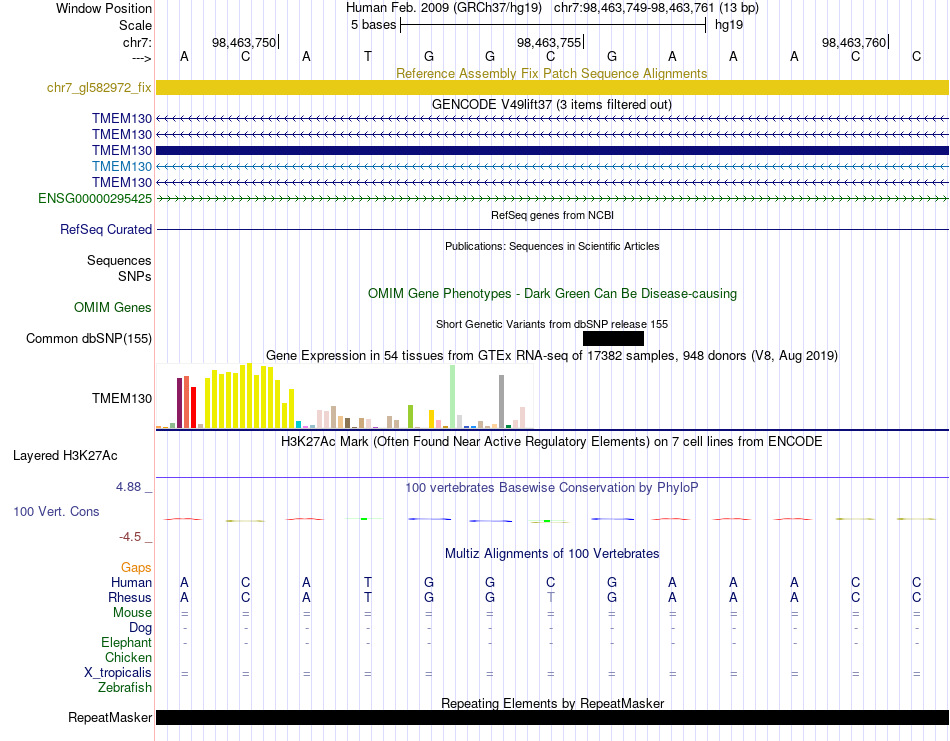Click the ENSG00000295425 gene label

[95, 199]
